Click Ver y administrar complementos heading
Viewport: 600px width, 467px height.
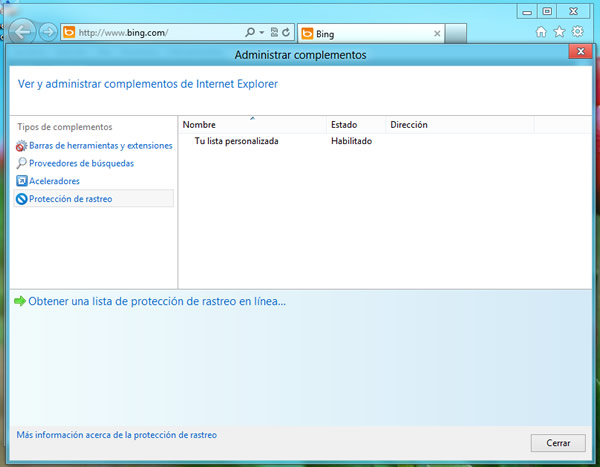click(148, 84)
